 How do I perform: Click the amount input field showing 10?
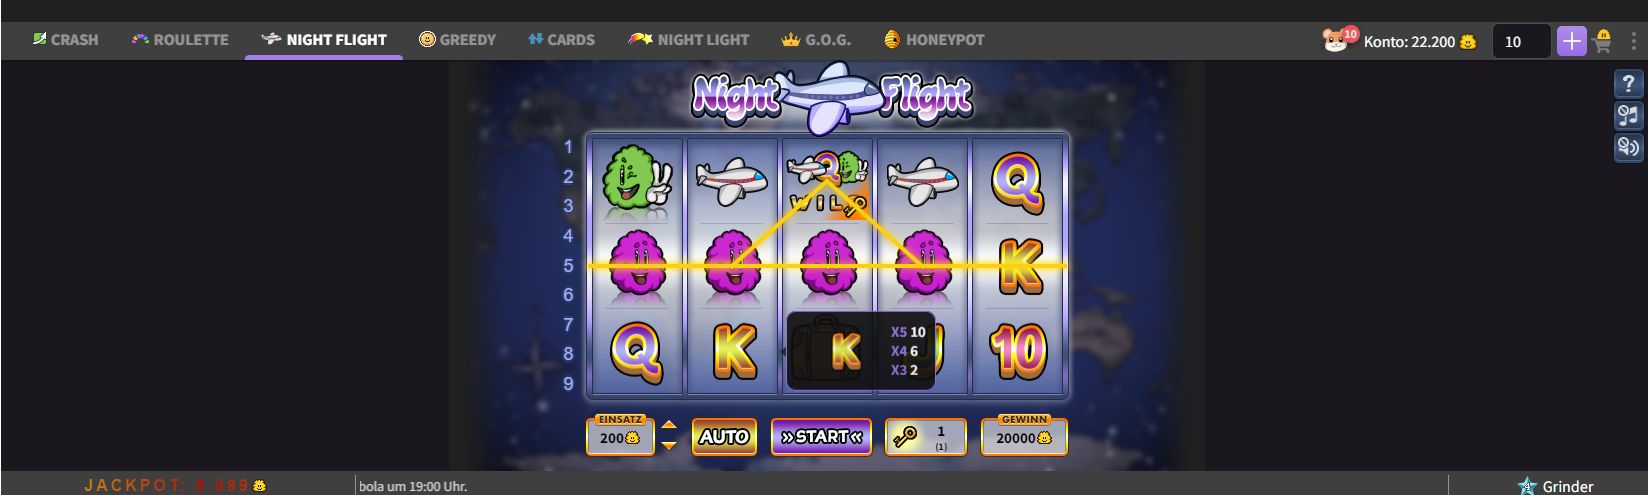click(x=1521, y=41)
